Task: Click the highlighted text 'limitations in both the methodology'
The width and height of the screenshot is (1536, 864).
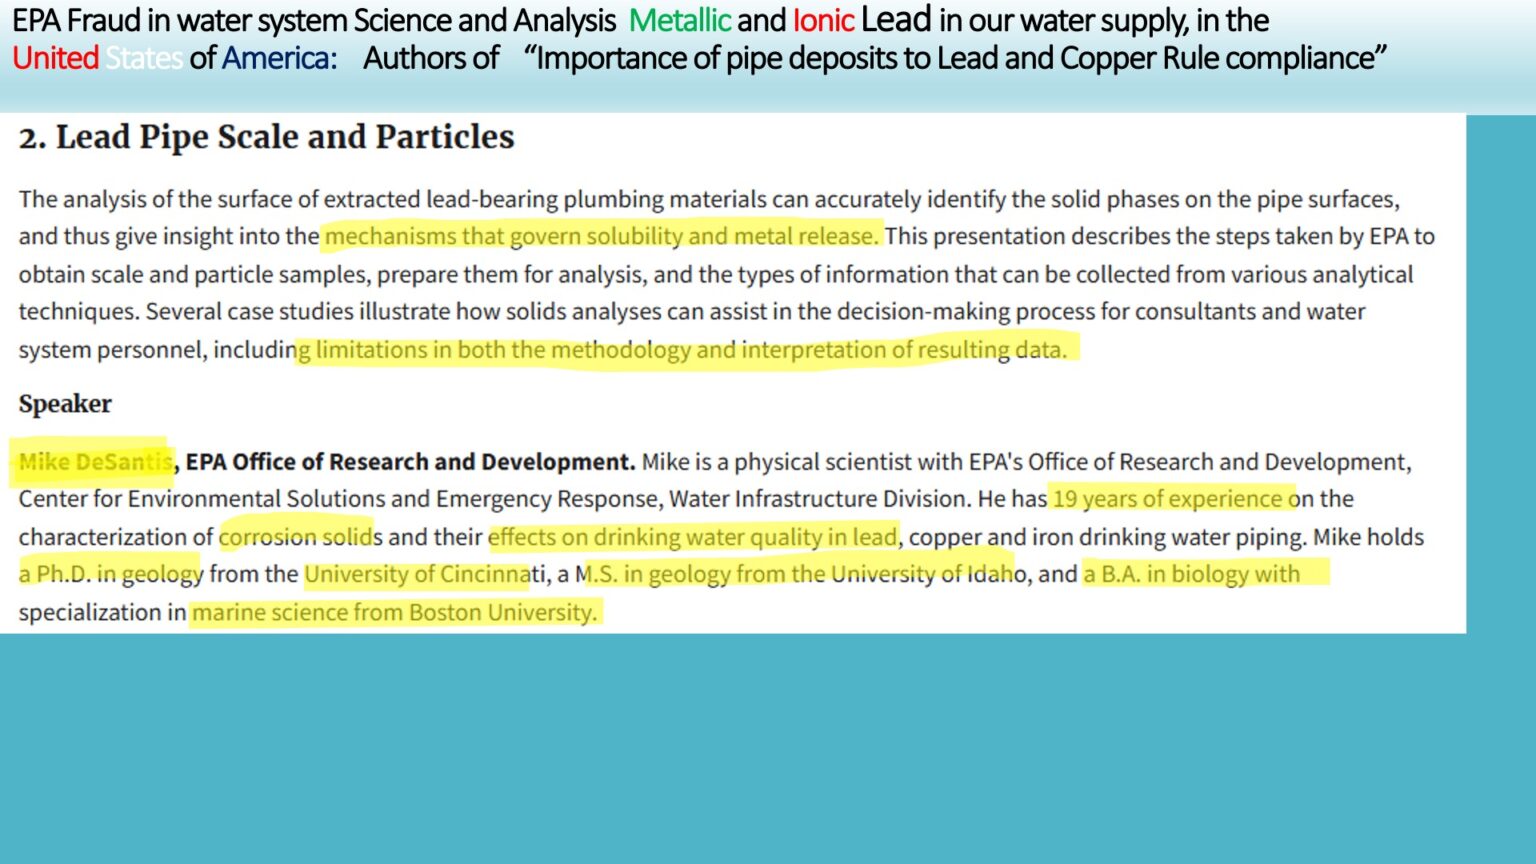Action: (503, 350)
